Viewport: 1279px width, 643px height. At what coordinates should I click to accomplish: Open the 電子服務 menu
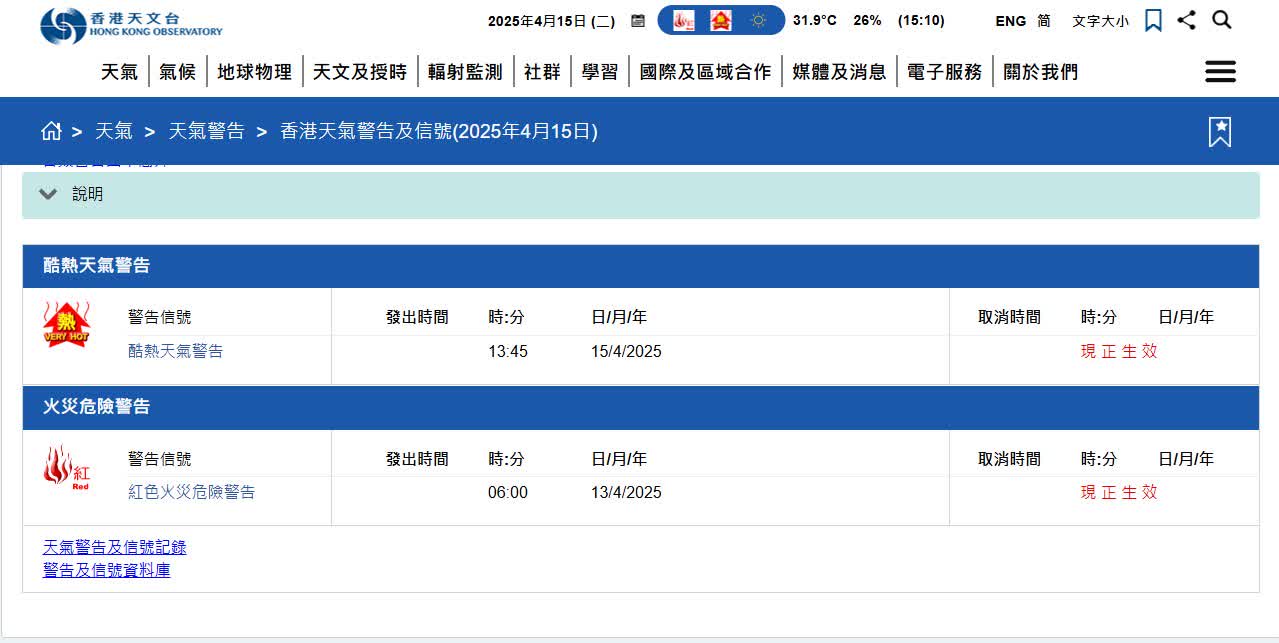[x=945, y=72]
